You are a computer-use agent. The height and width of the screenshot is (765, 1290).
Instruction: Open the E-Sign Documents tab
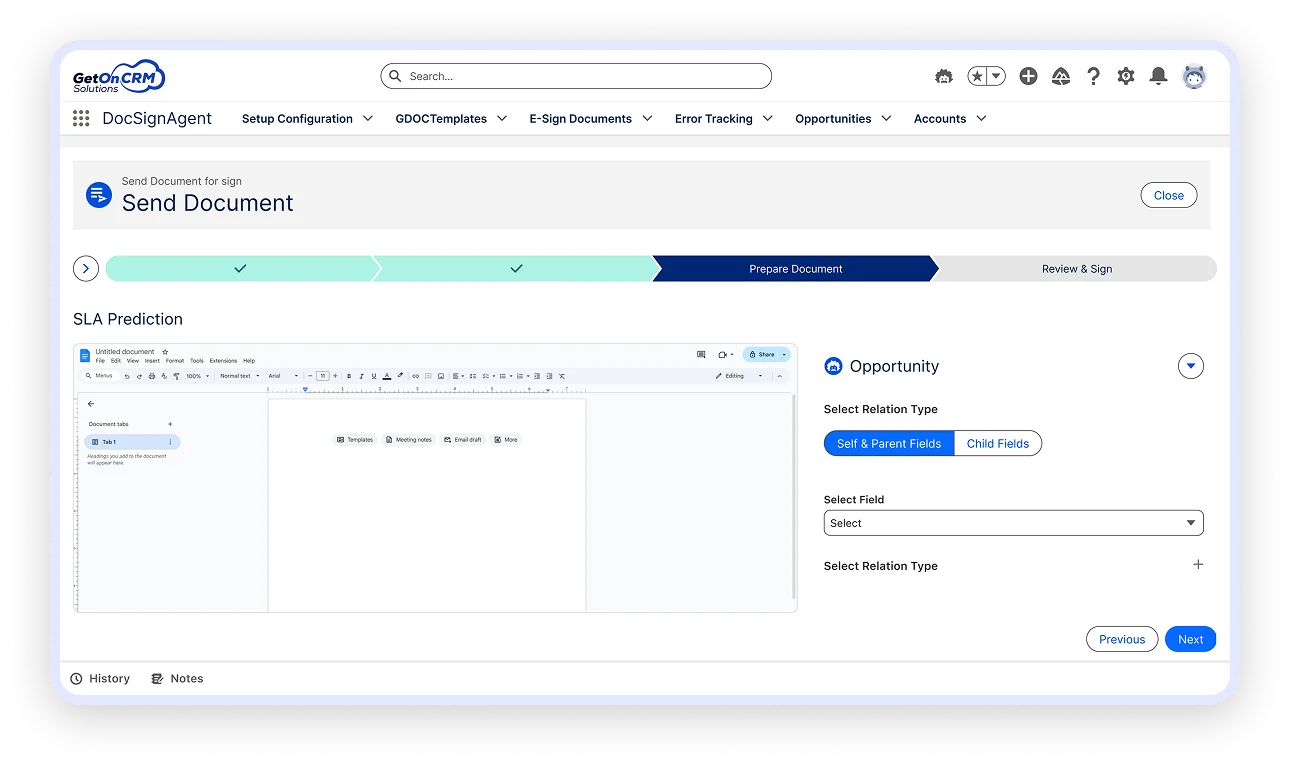[x=580, y=118]
